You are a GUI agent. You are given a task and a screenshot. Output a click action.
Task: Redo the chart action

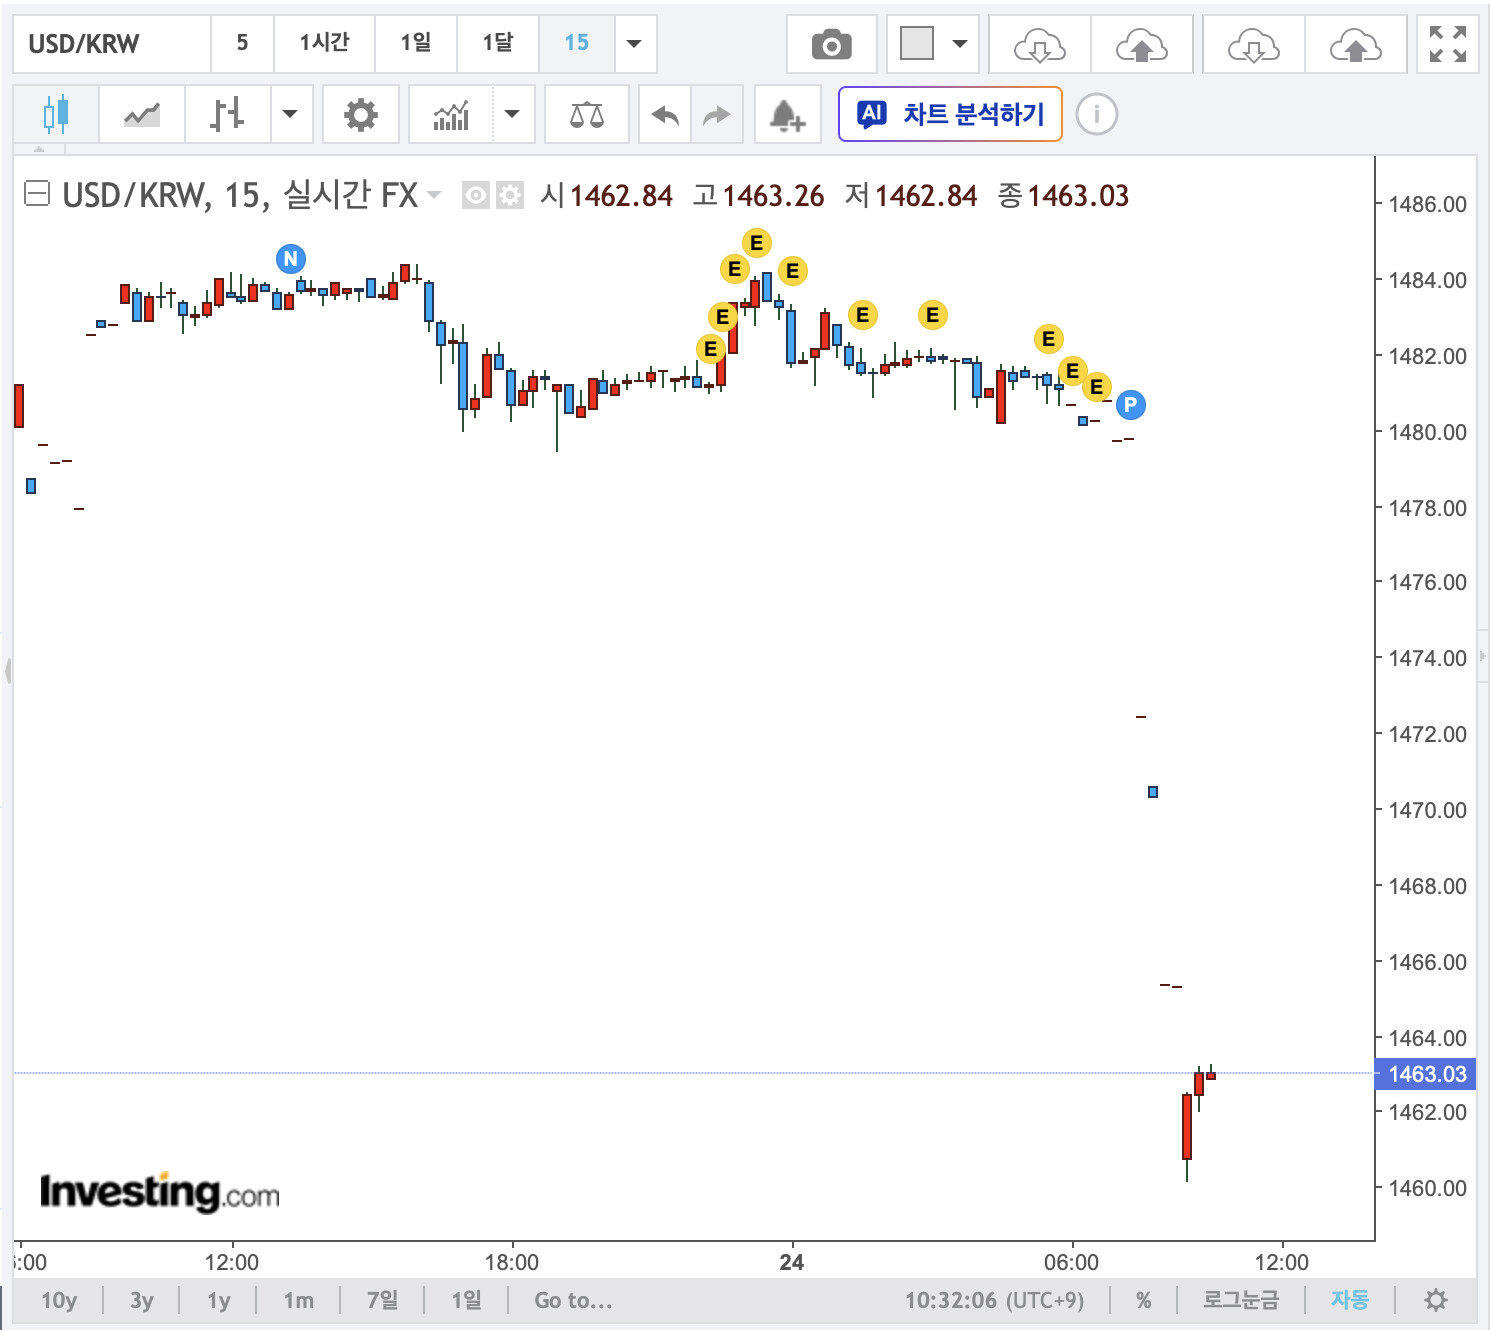coord(717,115)
